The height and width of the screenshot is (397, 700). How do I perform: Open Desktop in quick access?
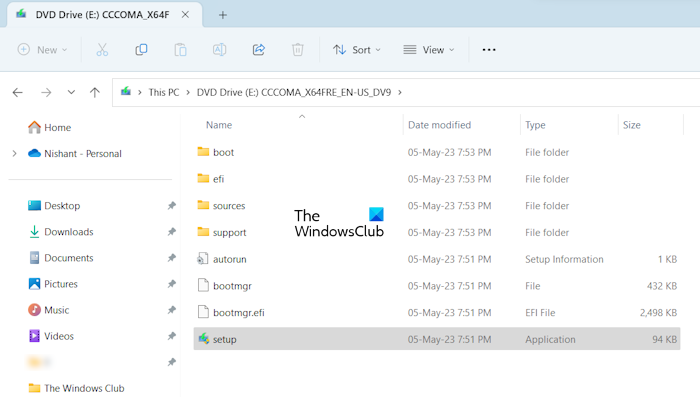coord(54,206)
